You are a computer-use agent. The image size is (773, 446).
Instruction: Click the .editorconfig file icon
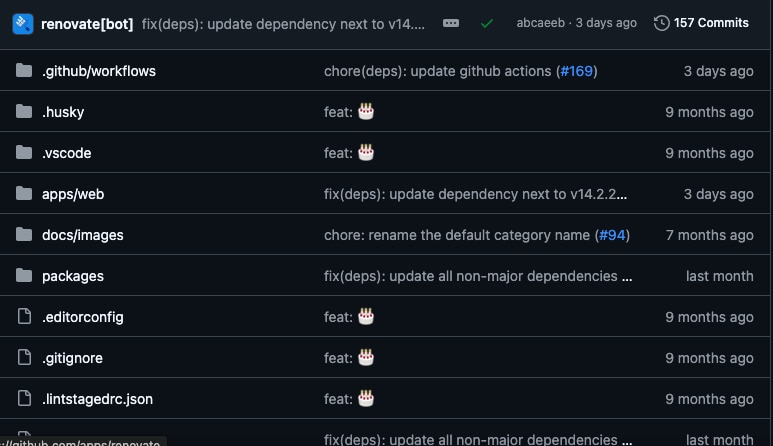pyautogui.click(x=24, y=316)
